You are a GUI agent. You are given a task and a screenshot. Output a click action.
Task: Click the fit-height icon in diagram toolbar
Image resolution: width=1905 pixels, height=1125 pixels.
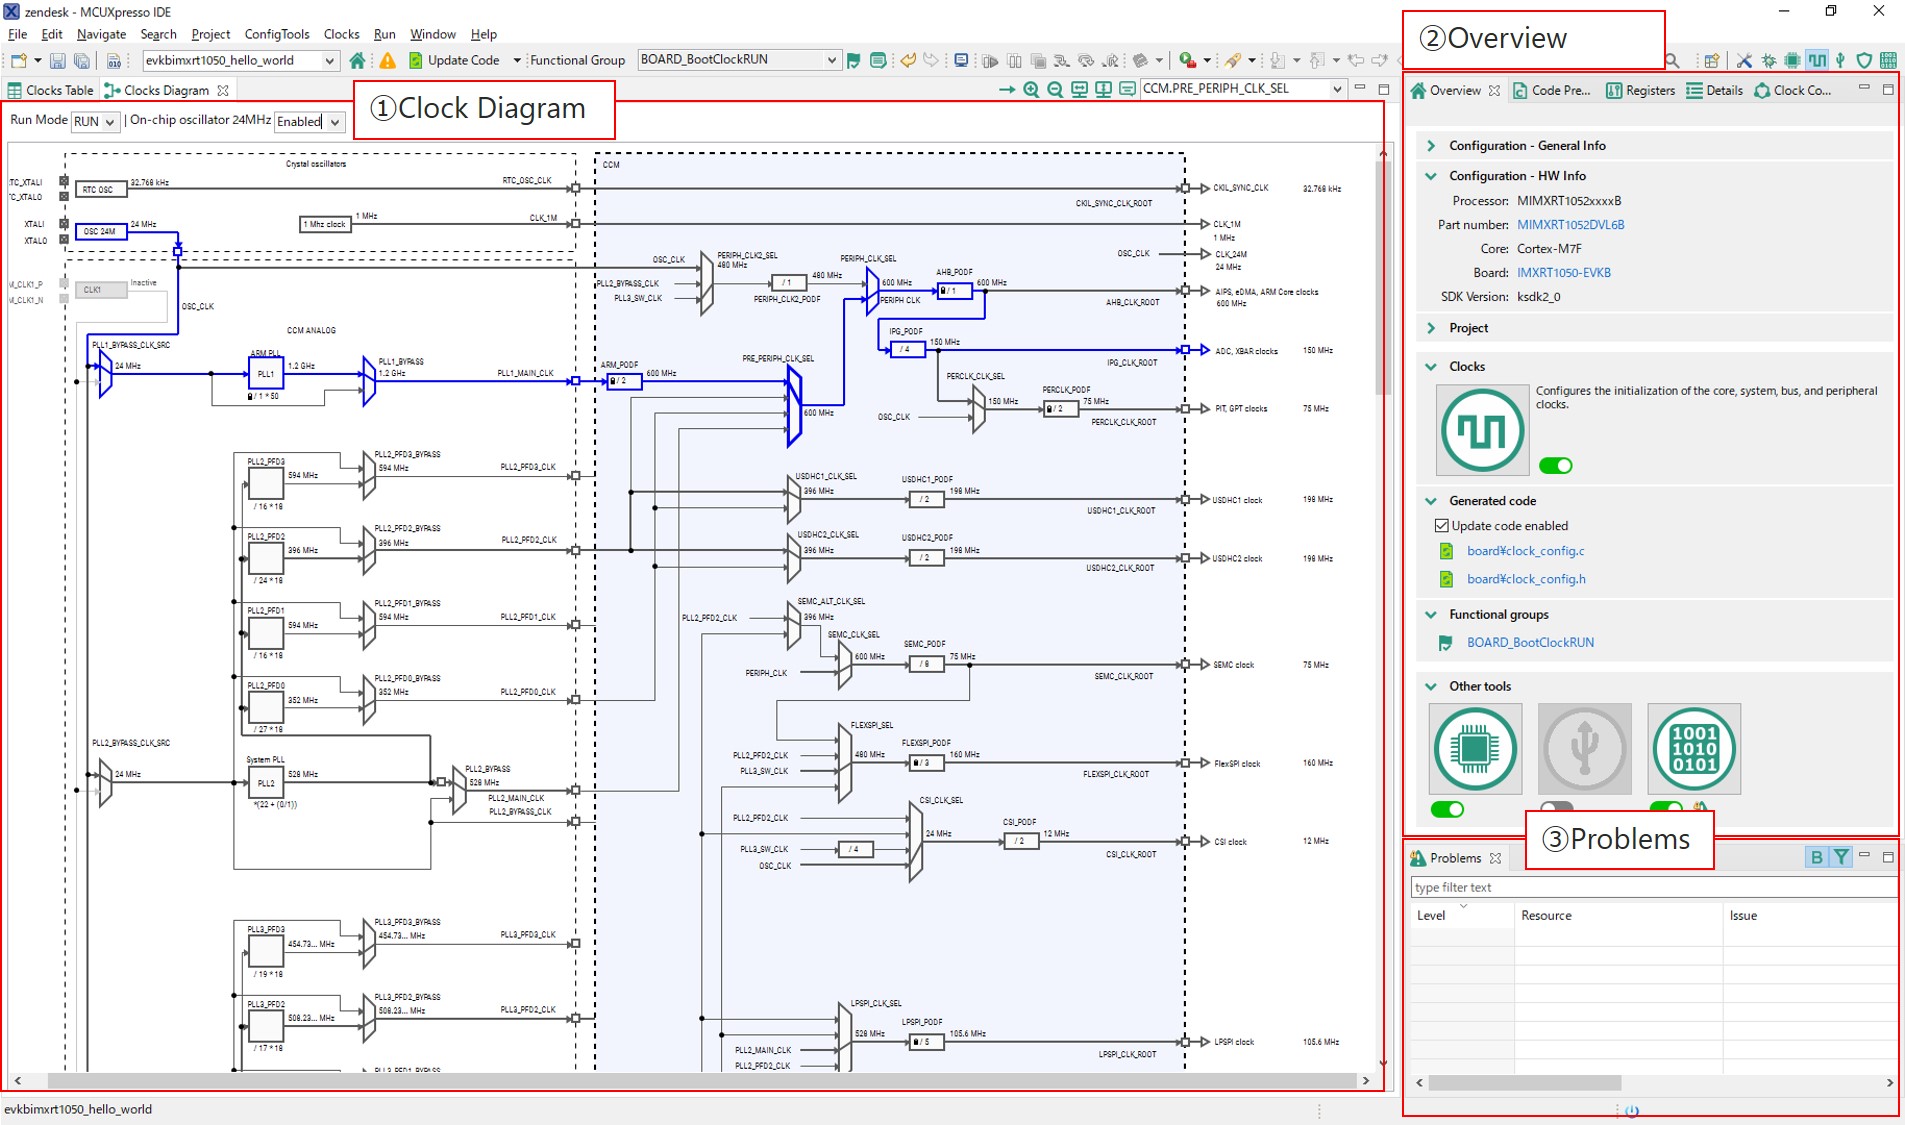1103,90
